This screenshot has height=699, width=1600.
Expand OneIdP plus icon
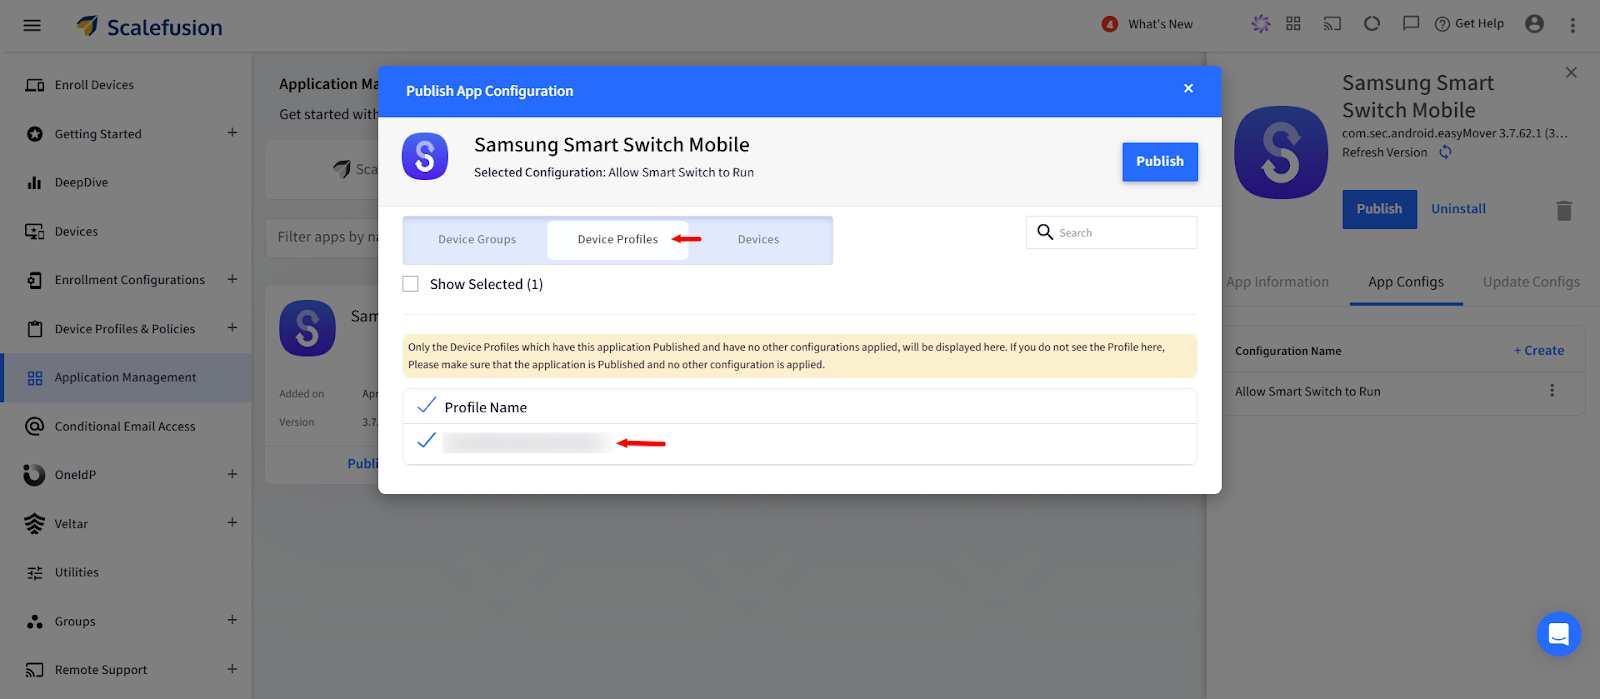232,473
